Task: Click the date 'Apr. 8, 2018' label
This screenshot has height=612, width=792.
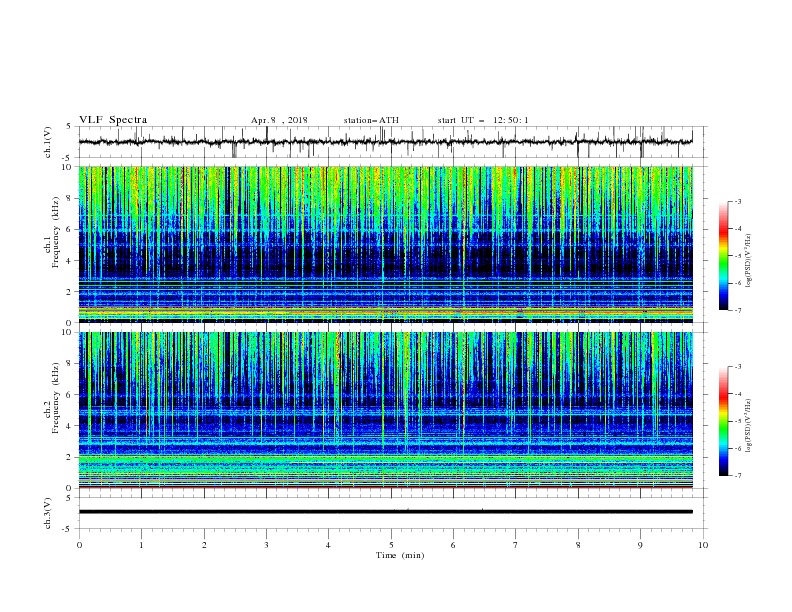Action: point(279,120)
